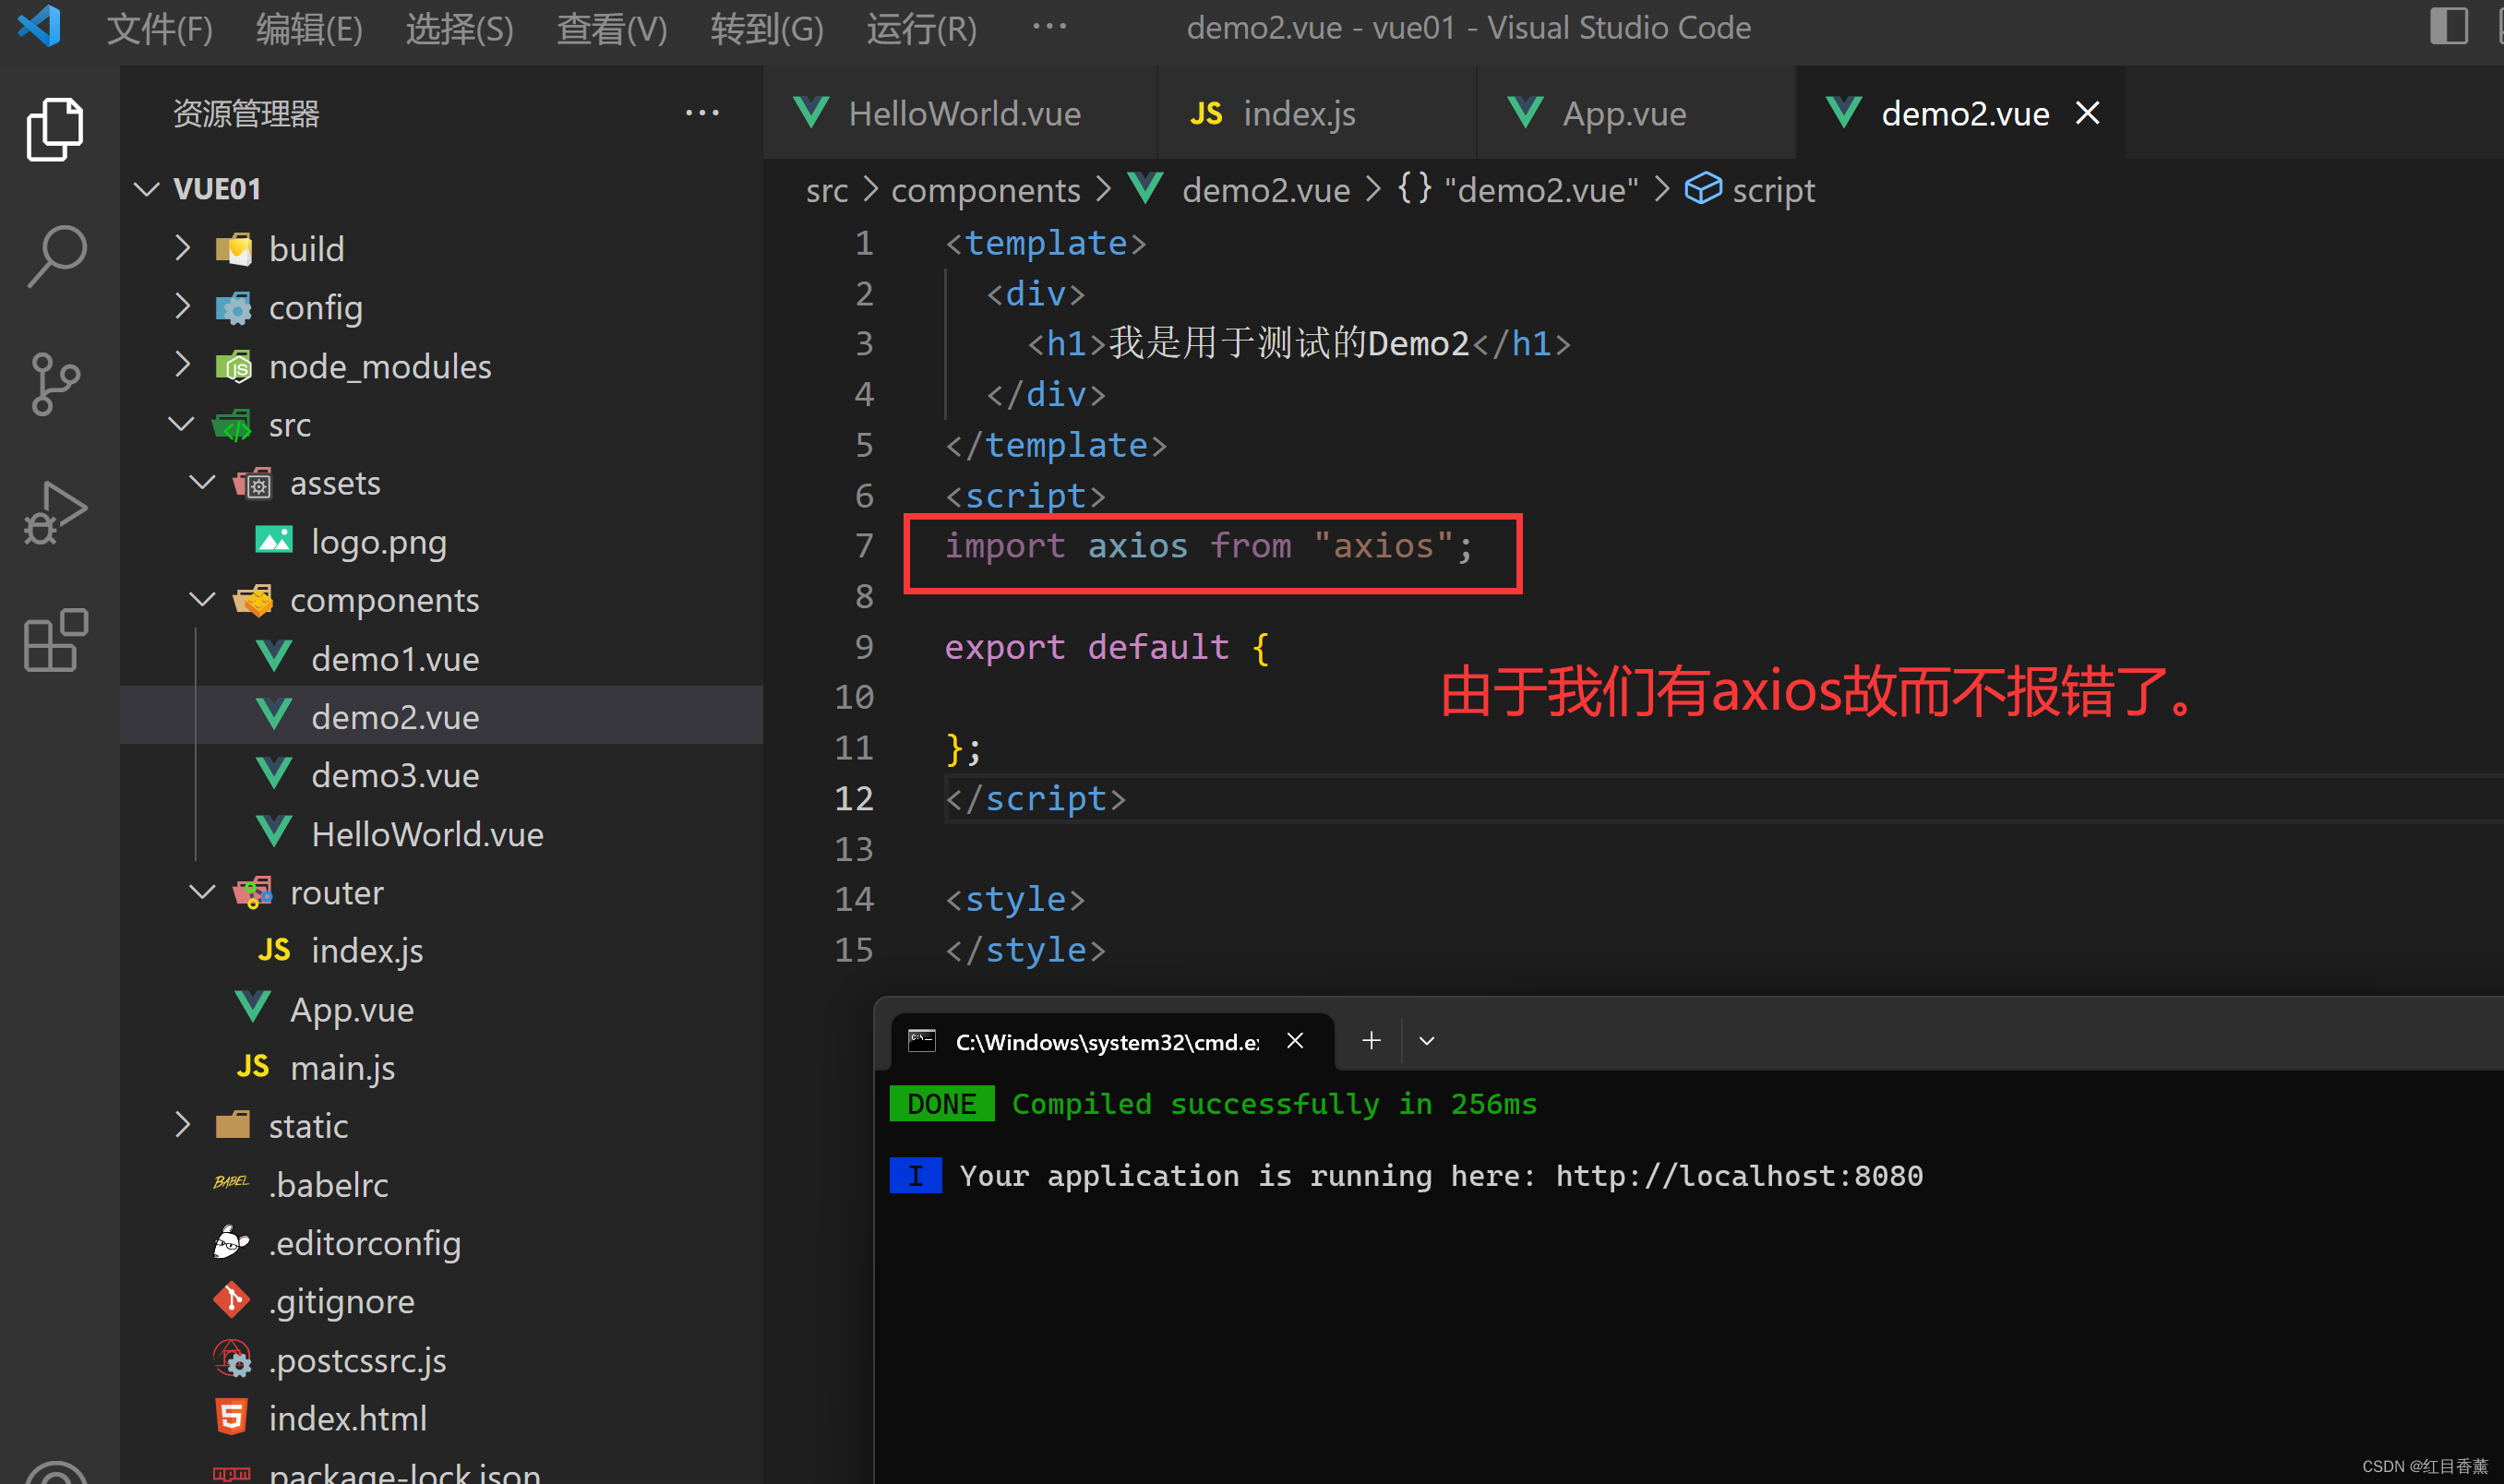Viewport: 2504px width, 1484px height.
Task: Collapse the components folder
Action: pyautogui.click(x=383, y=600)
